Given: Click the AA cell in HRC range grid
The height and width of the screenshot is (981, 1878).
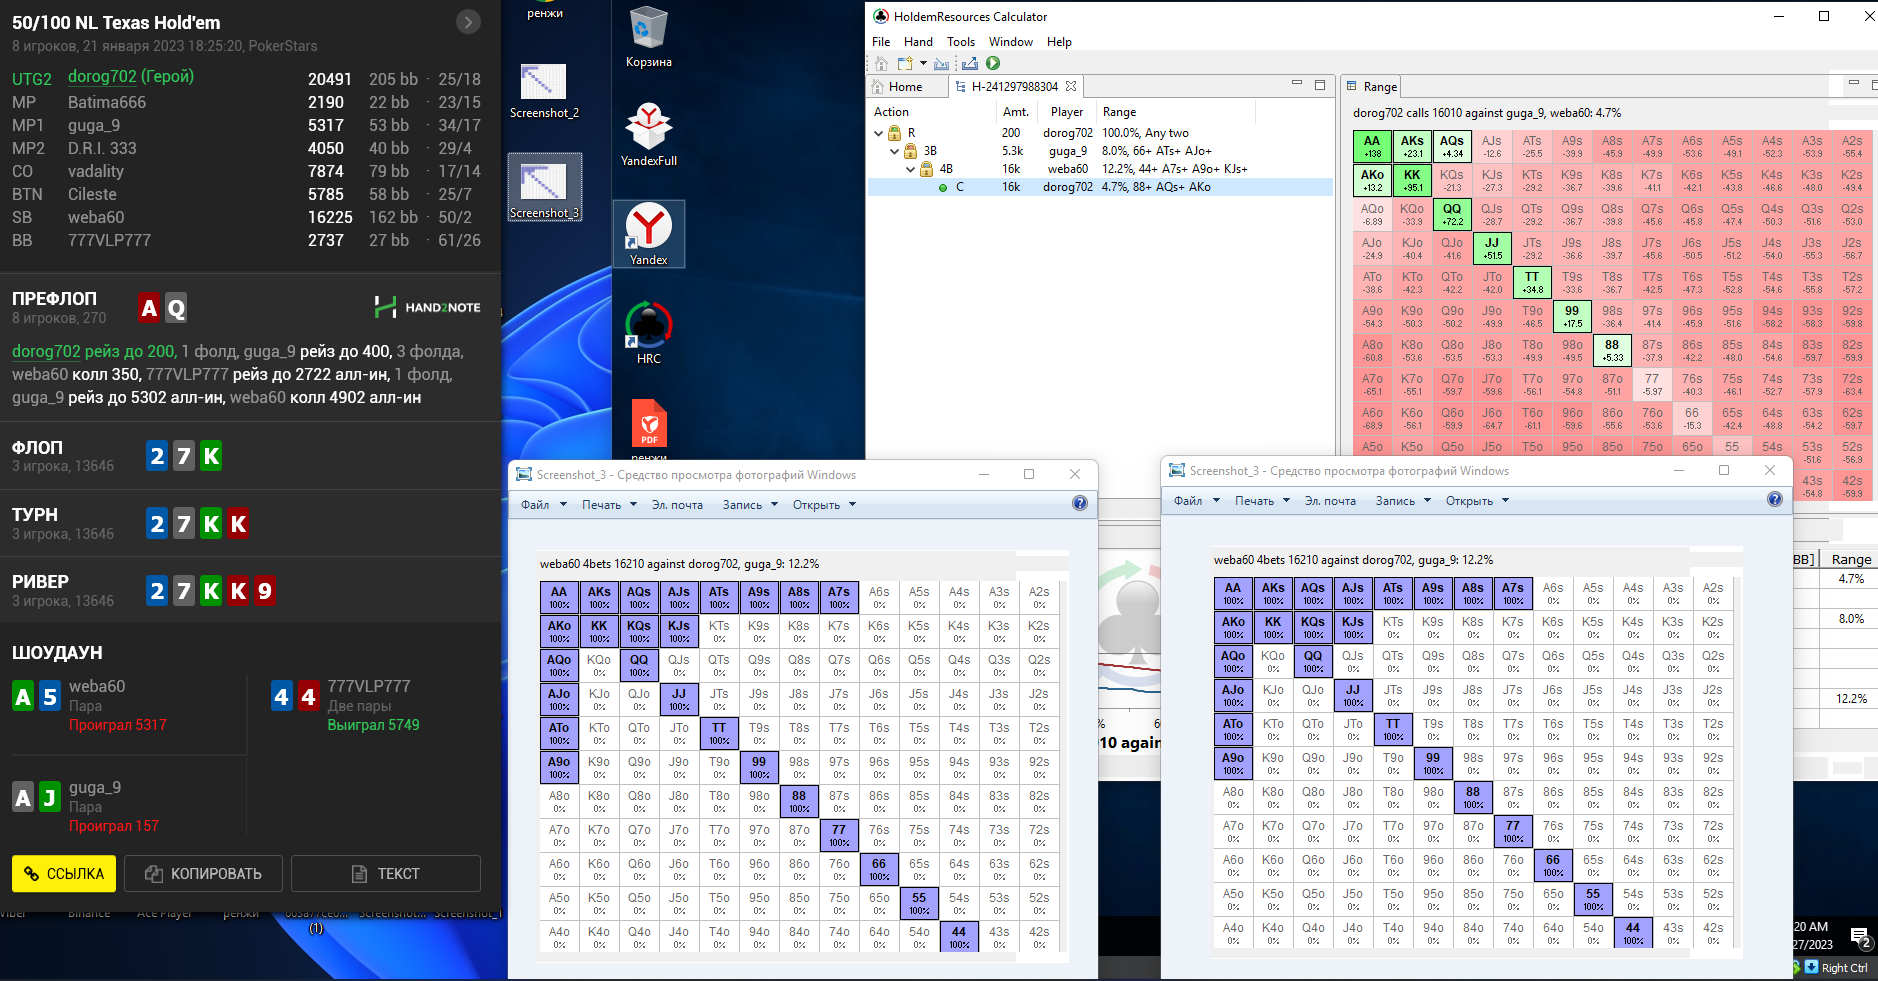Looking at the screenshot, I should (1372, 146).
